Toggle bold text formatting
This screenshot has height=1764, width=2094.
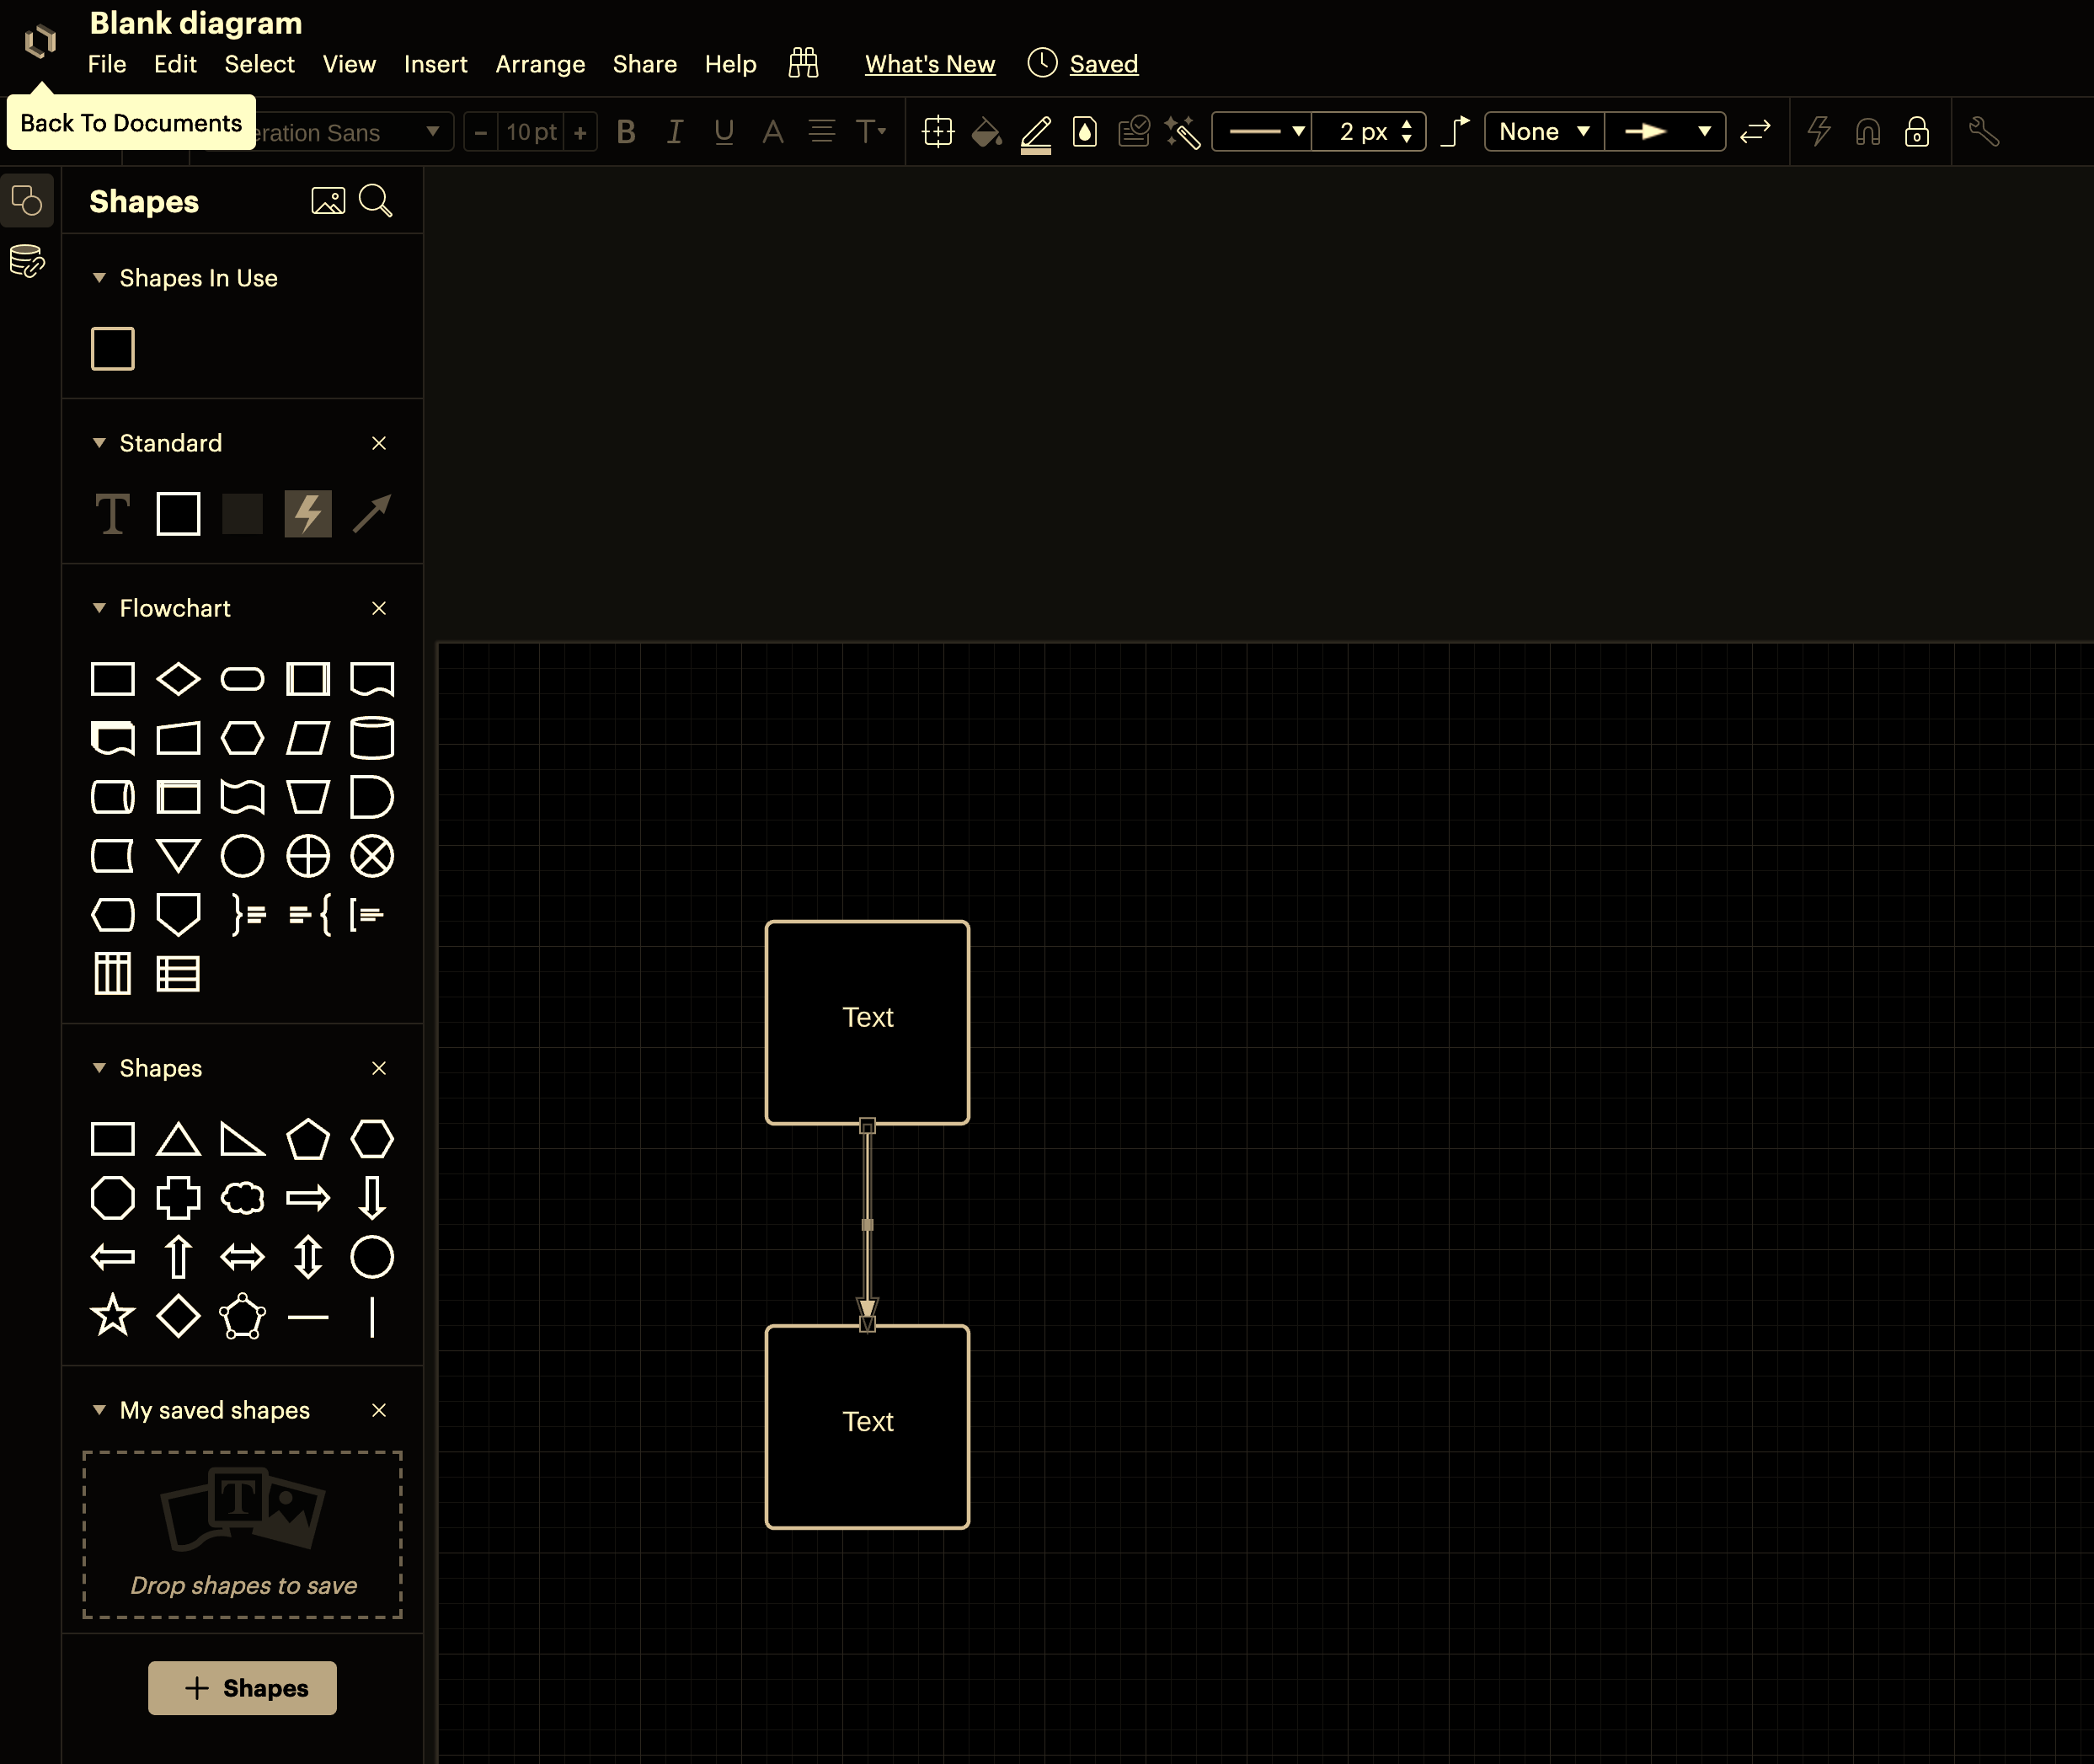625,131
